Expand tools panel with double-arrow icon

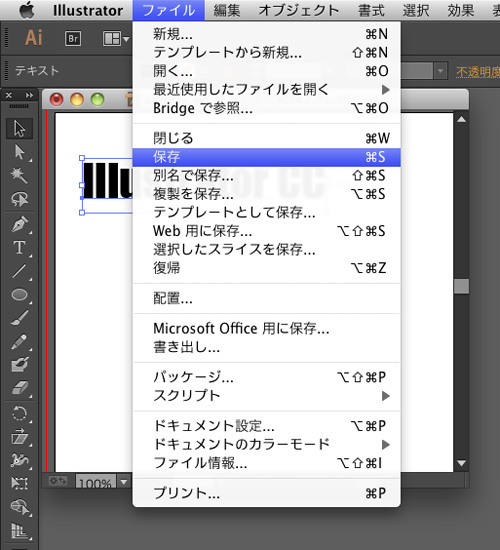pyautogui.click(x=29, y=95)
